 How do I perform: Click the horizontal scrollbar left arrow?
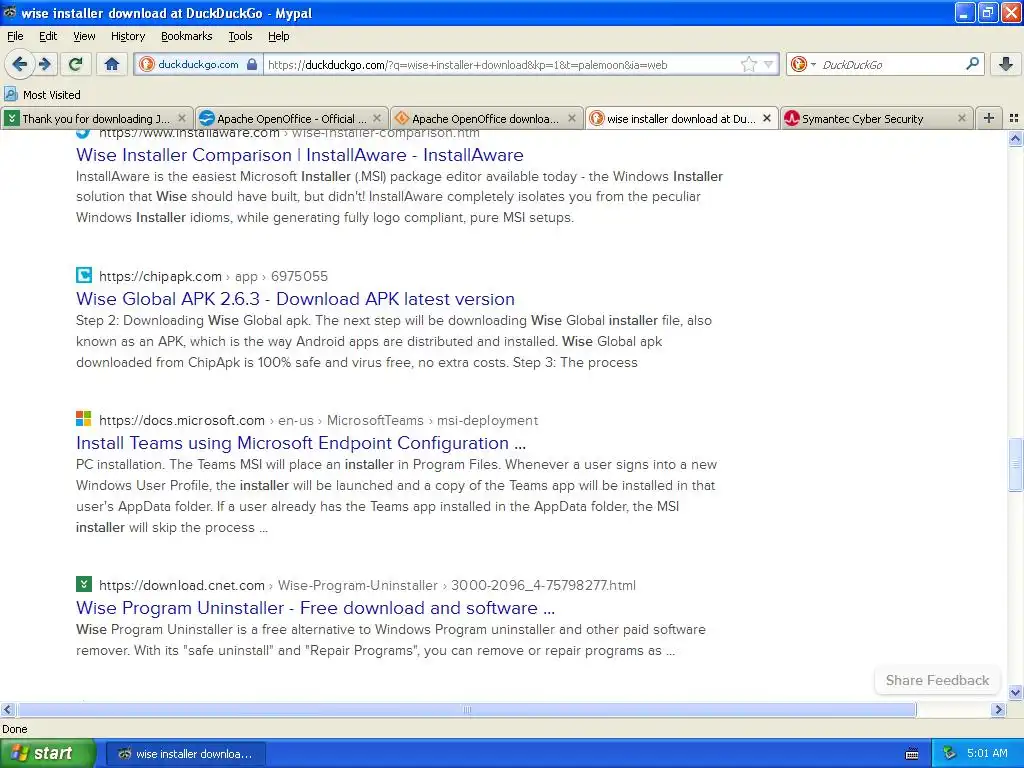[x=7, y=709]
